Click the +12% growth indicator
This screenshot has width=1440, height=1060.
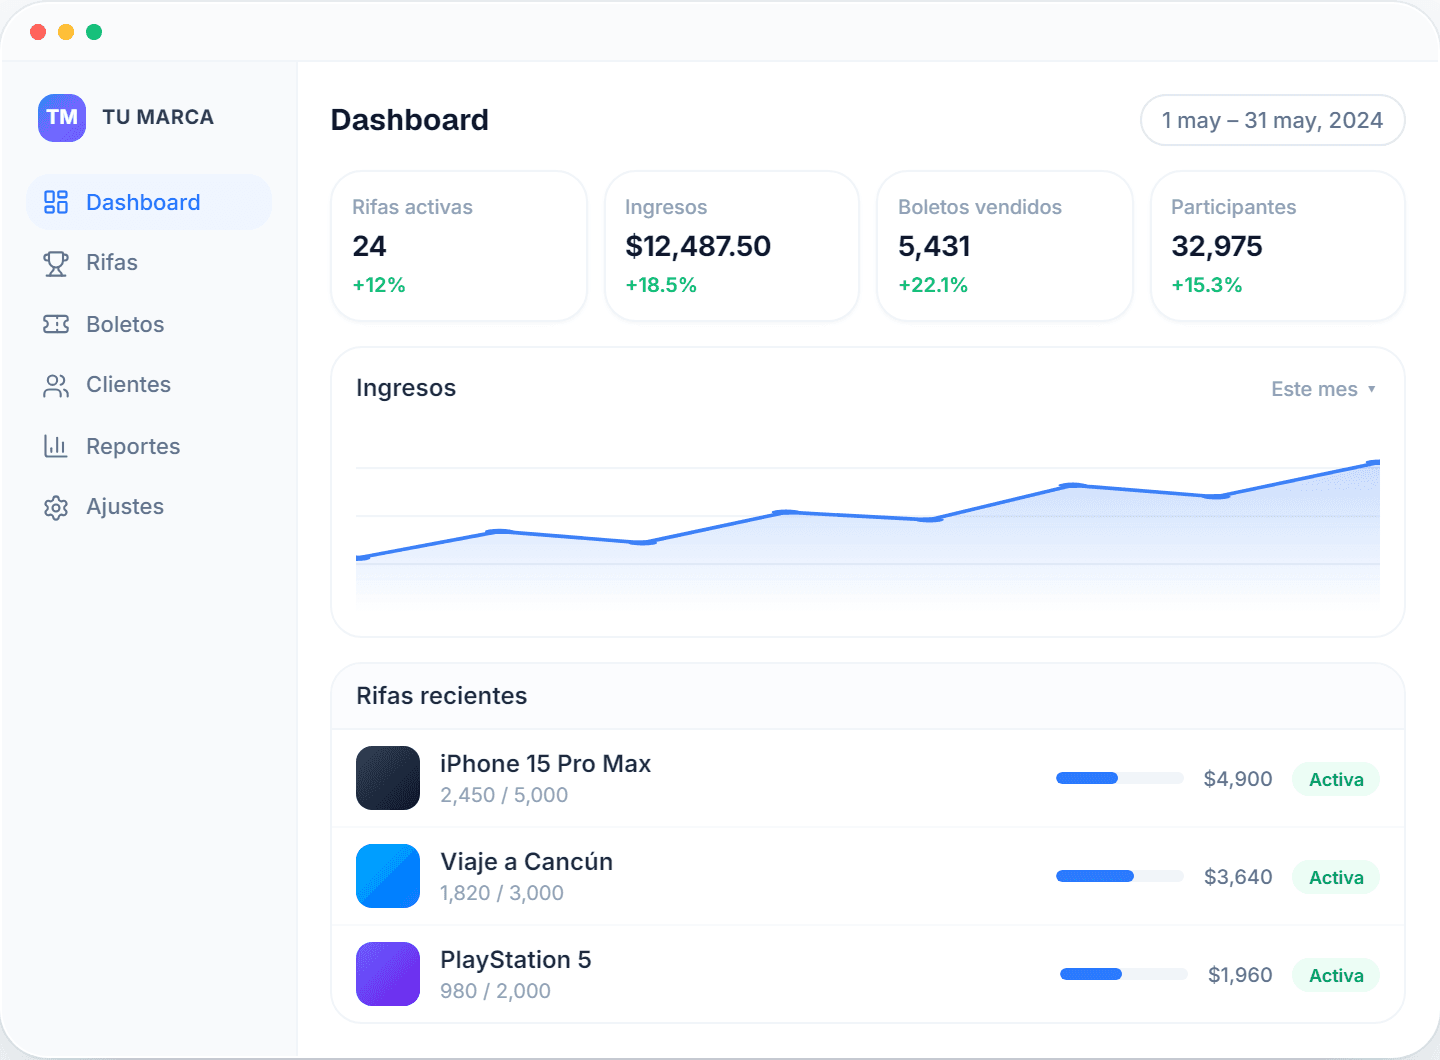[x=379, y=285]
